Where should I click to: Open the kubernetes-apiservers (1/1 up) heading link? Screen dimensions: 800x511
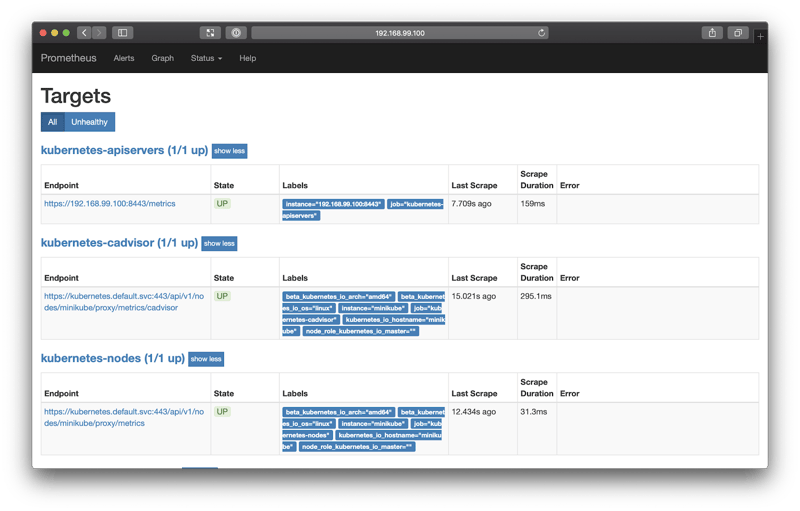click(124, 150)
